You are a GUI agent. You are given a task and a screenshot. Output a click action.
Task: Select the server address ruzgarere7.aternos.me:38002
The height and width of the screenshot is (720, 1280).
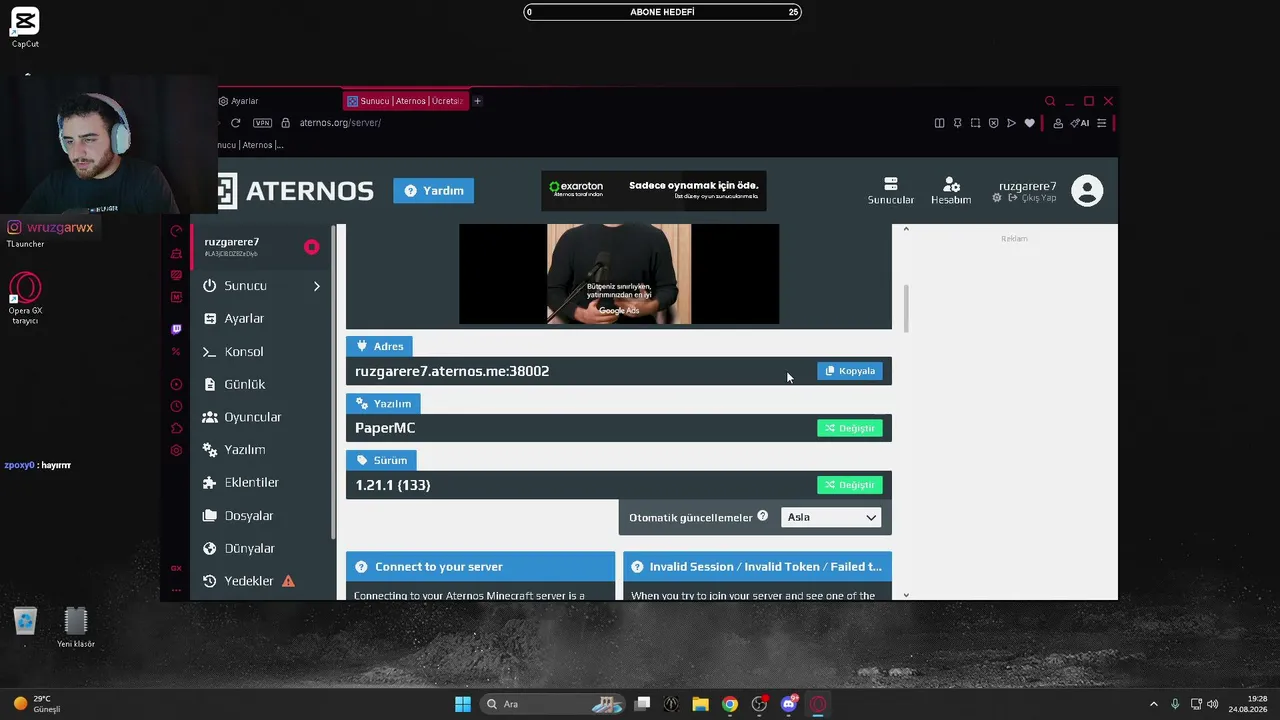coord(452,371)
